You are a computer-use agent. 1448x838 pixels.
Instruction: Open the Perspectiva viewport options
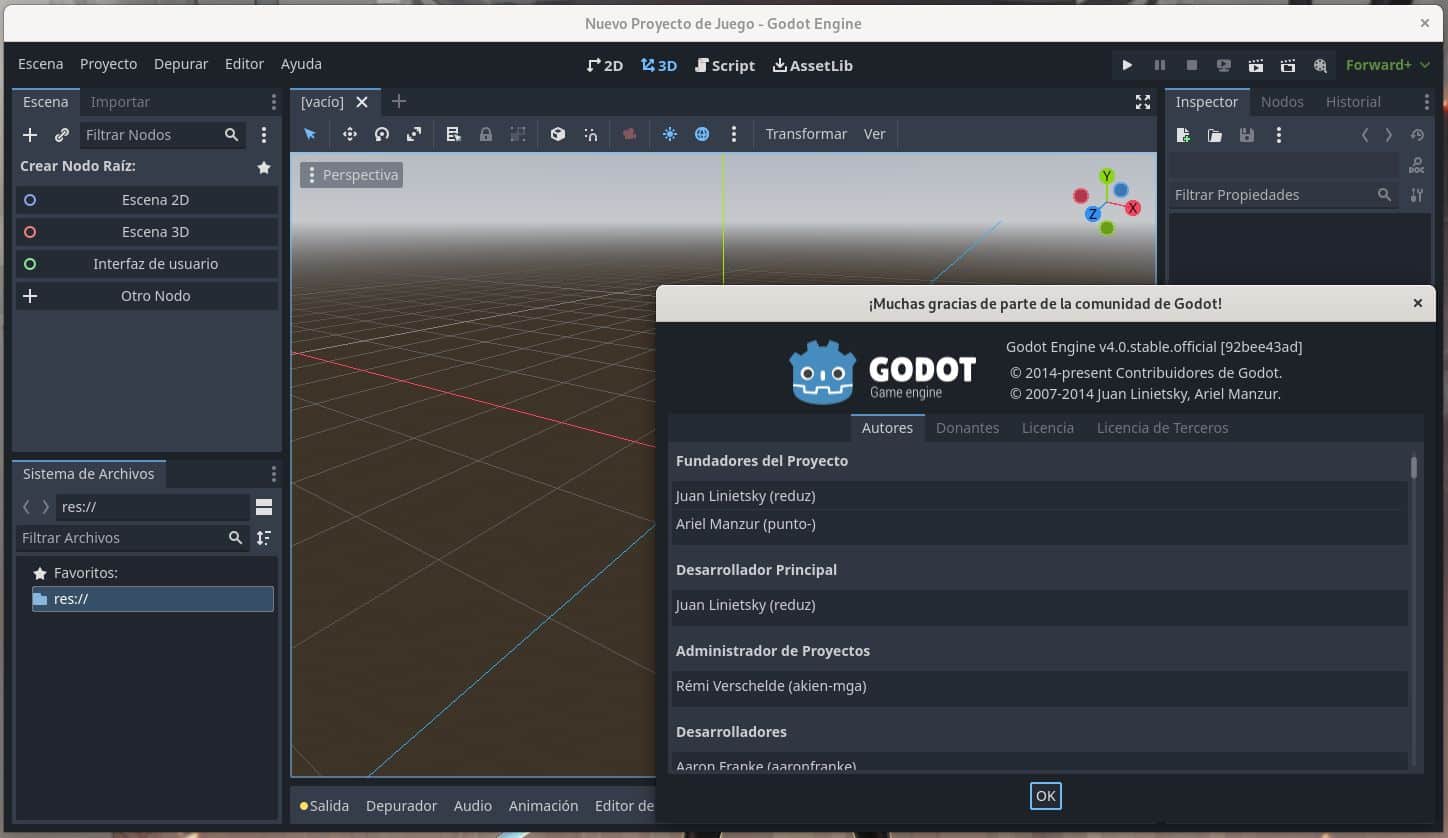click(352, 175)
